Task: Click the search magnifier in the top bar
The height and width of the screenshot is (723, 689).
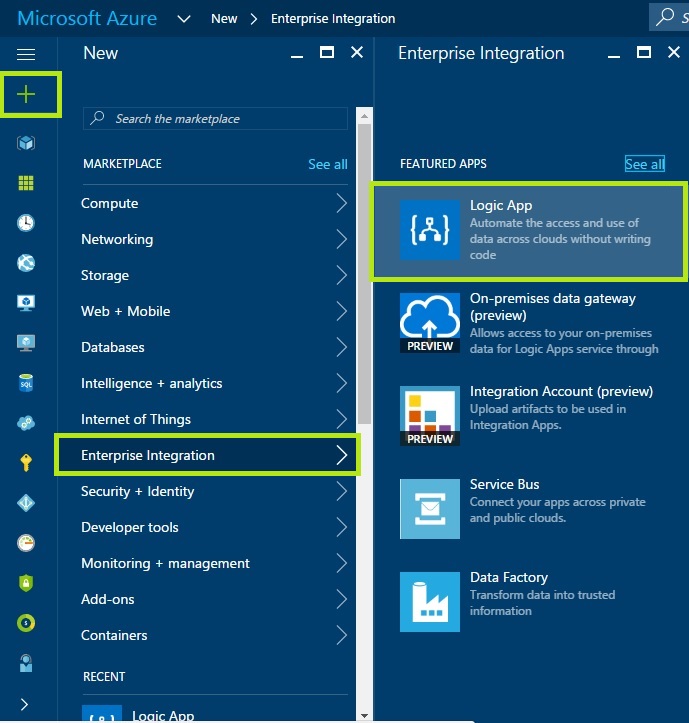Action: point(665,17)
